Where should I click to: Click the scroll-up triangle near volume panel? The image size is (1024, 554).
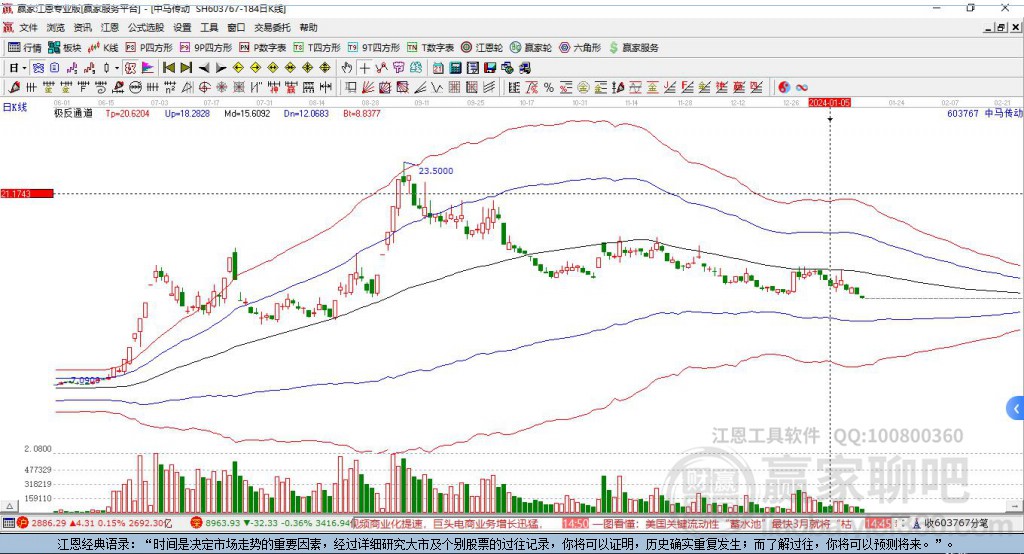[x=9, y=506]
